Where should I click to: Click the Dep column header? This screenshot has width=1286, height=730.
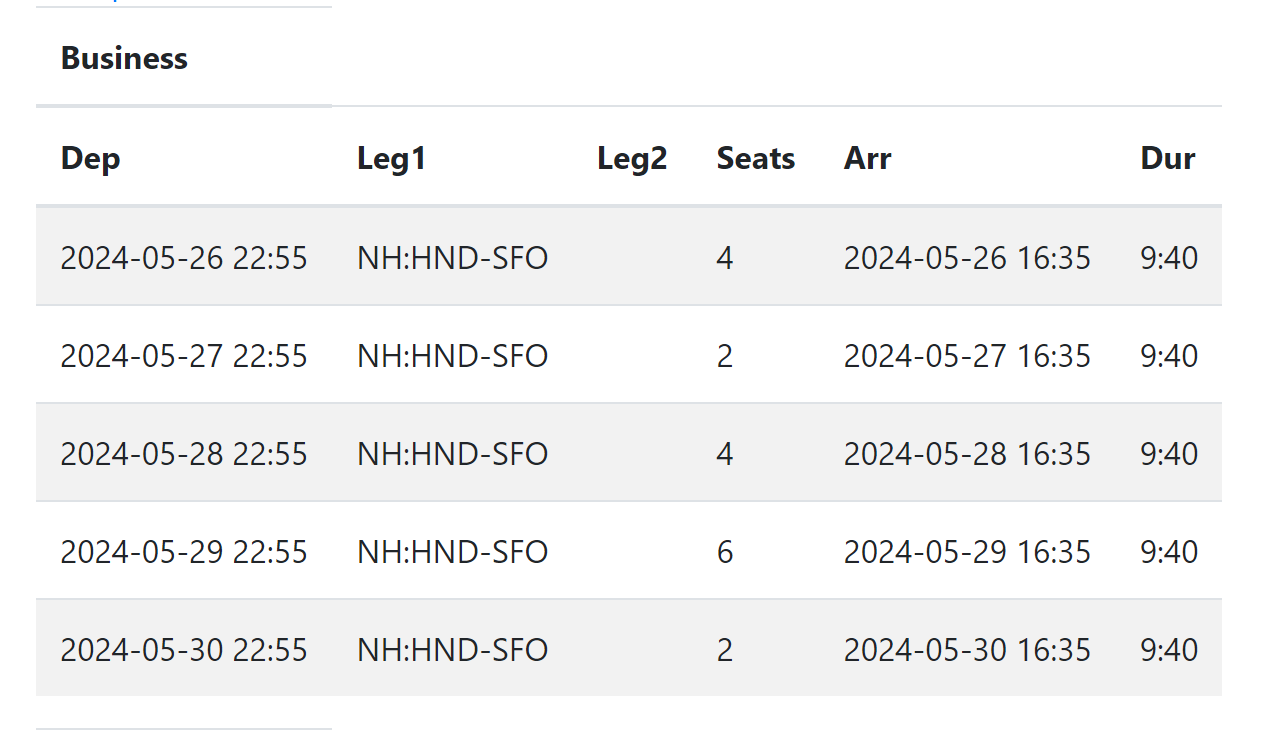point(90,158)
